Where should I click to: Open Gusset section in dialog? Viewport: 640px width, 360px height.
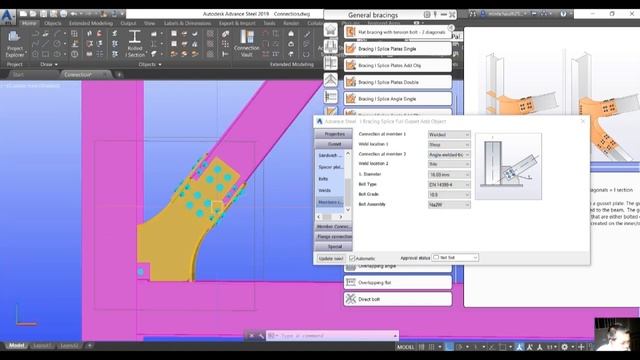click(x=334, y=144)
